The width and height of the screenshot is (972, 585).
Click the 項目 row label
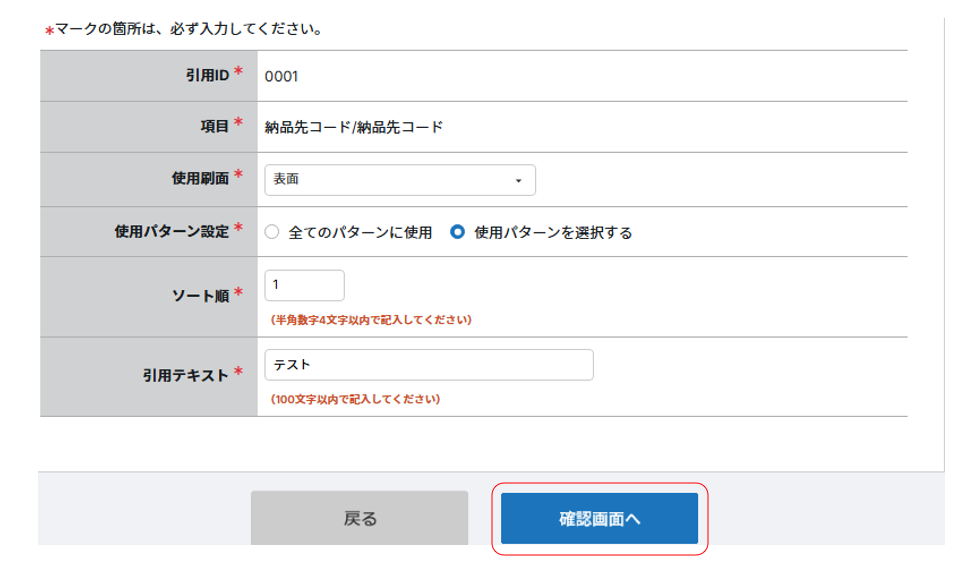pos(214,127)
